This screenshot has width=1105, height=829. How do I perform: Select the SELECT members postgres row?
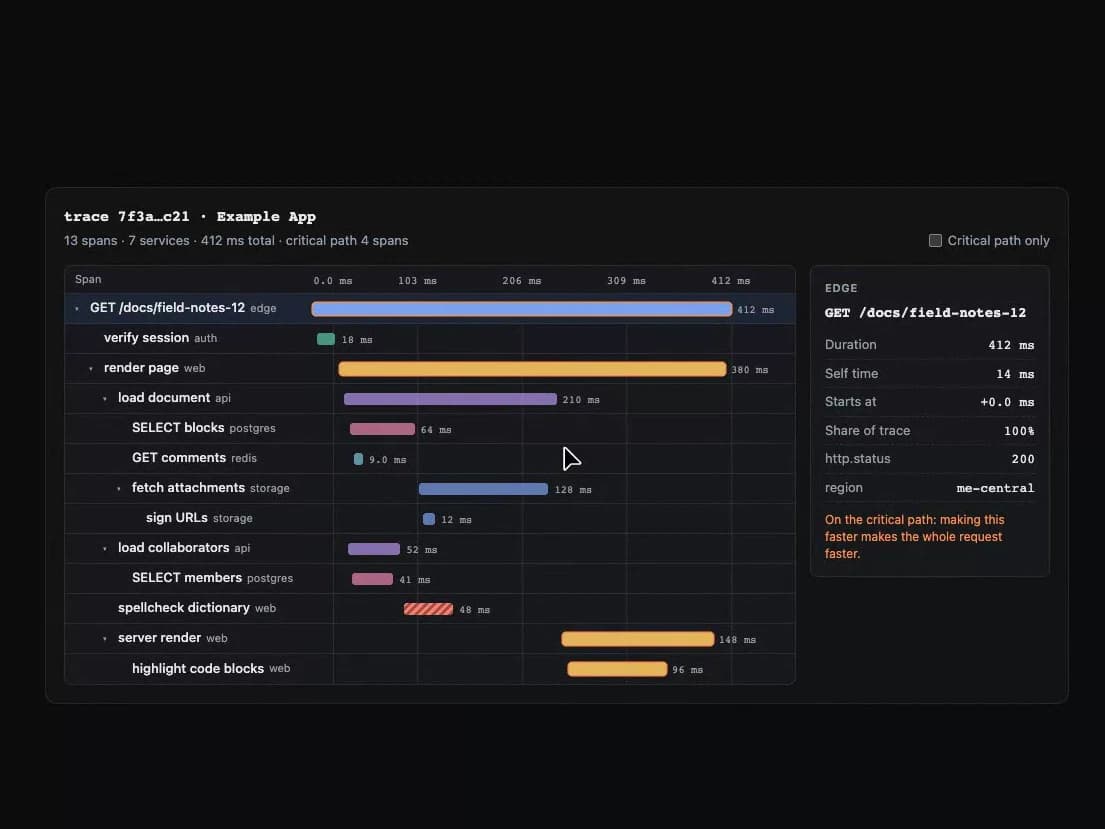430,578
